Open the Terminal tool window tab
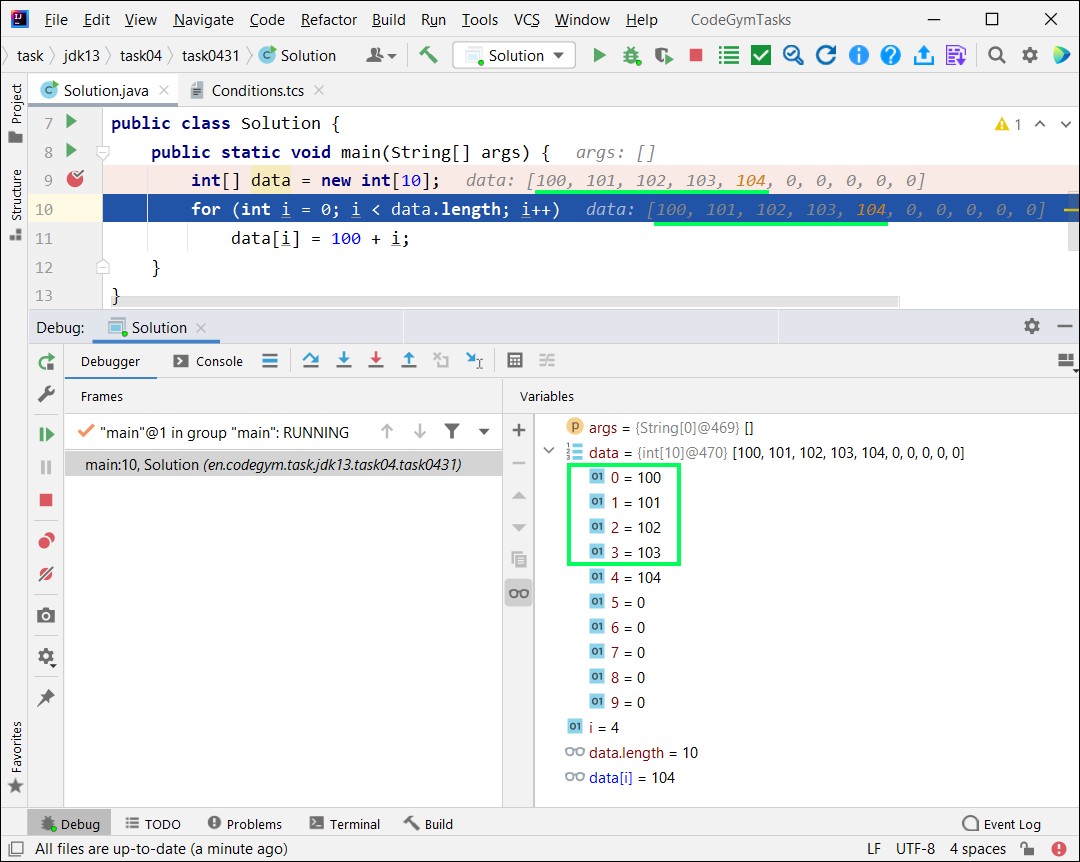Image resolution: width=1080 pixels, height=862 pixels. (345, 823)
